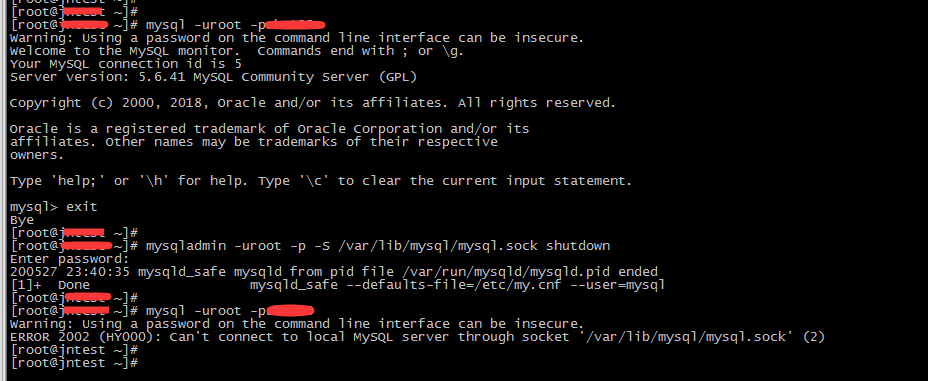
Task: Click the 'mysql> exit' command line
Action: tap(53, 206)
